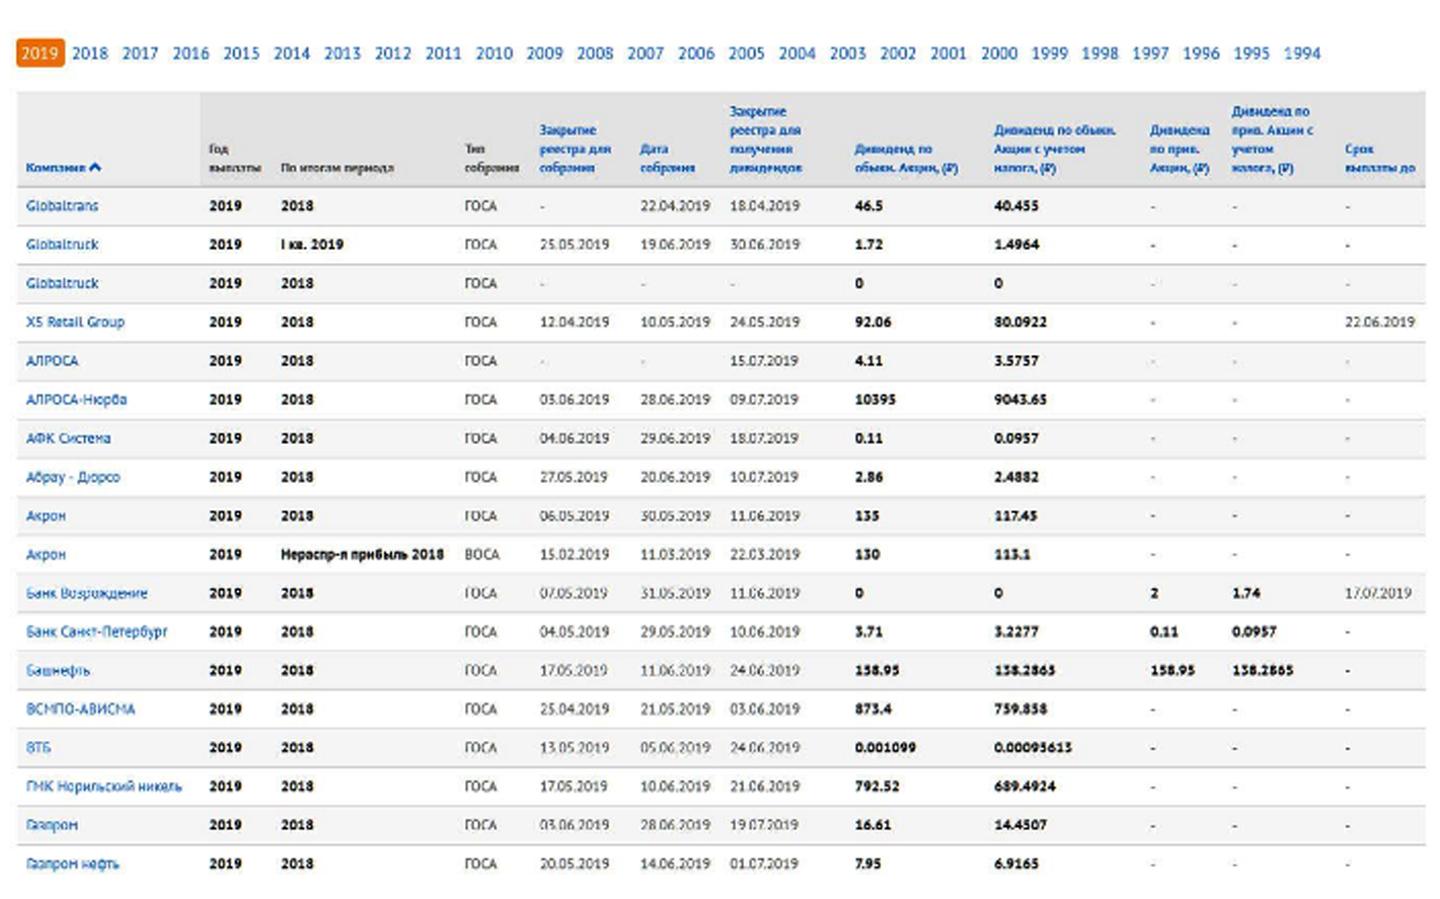Viewport: 1440px width, 899px height.
Task: Open Акрон link in ВОСА row
Action: pos(46,554)
